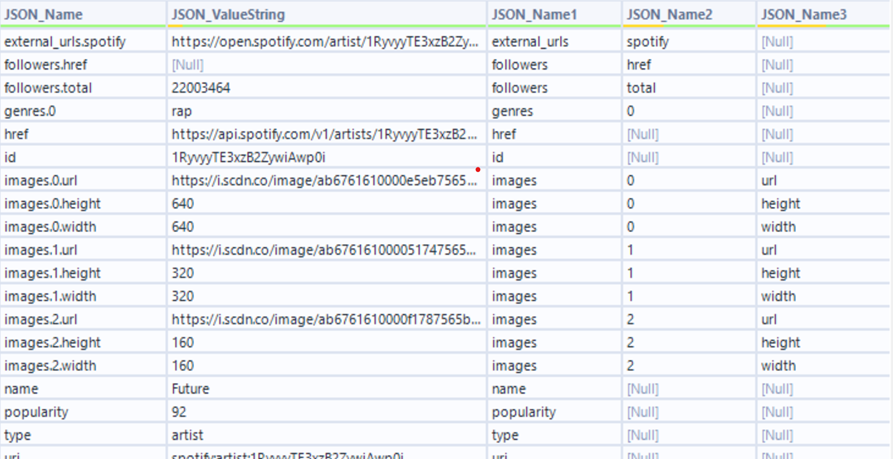The image size is (893, 459).
Task: Click the rap value cell
Action: (x=327, y=111)
